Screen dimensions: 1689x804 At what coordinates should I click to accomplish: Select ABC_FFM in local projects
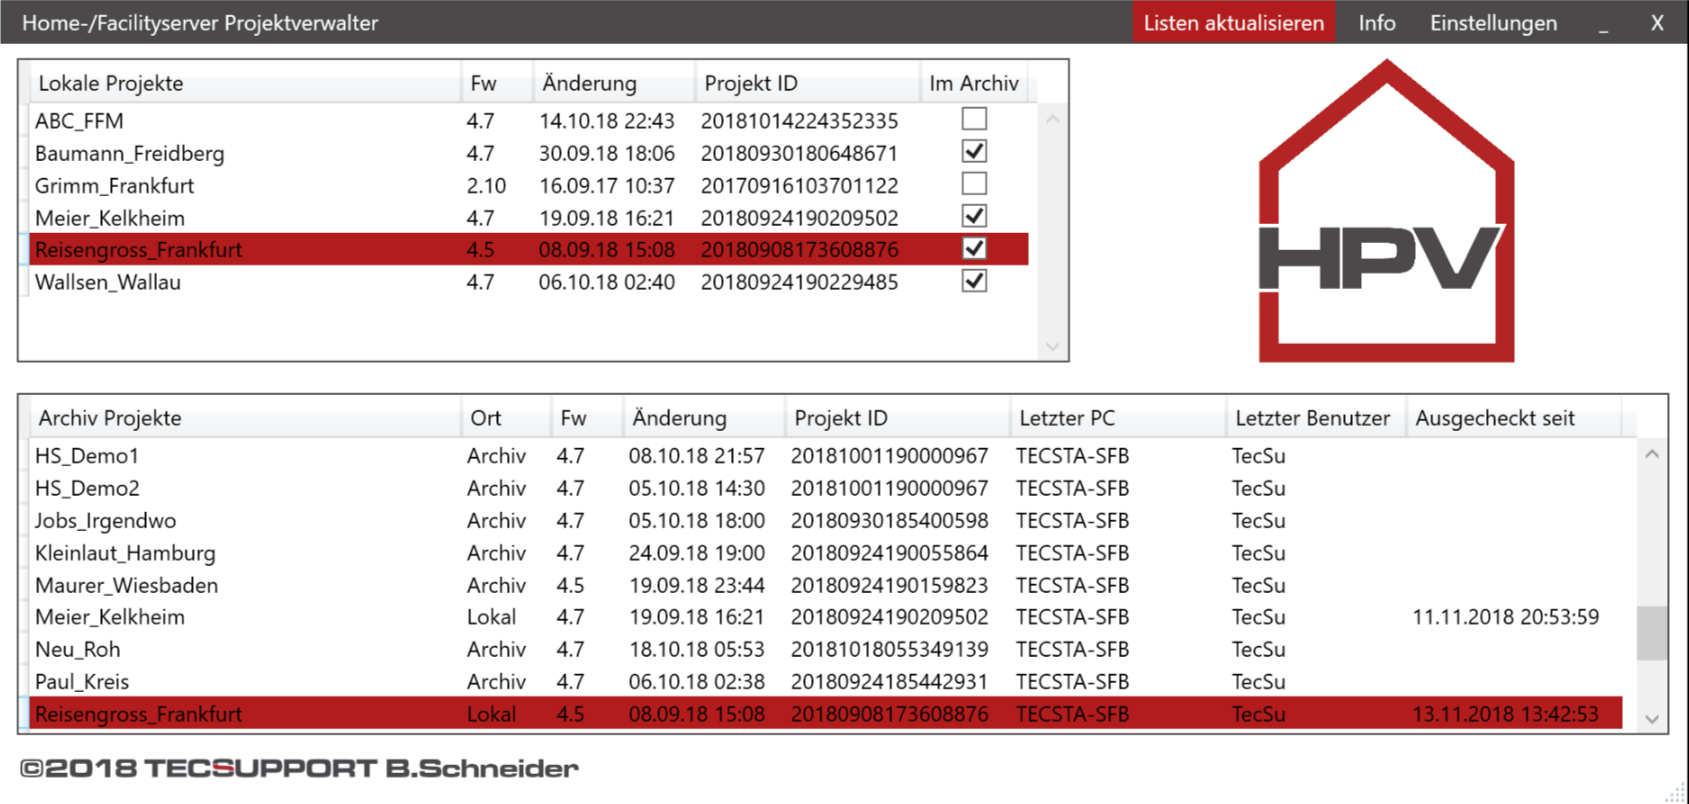point(80,121)
